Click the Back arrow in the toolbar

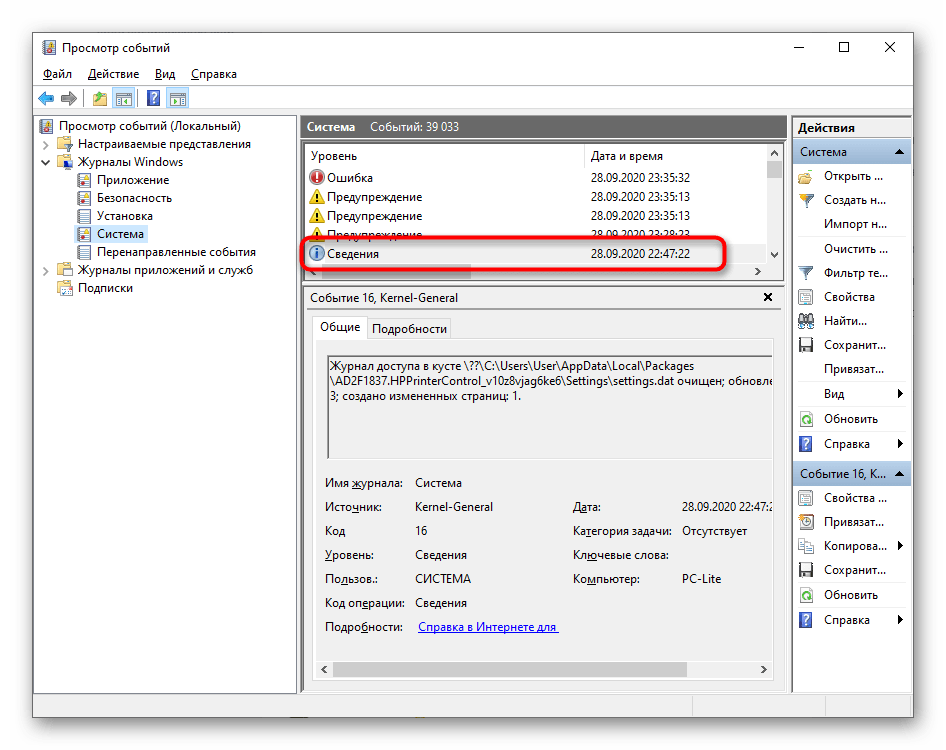(x=46, y=98)
